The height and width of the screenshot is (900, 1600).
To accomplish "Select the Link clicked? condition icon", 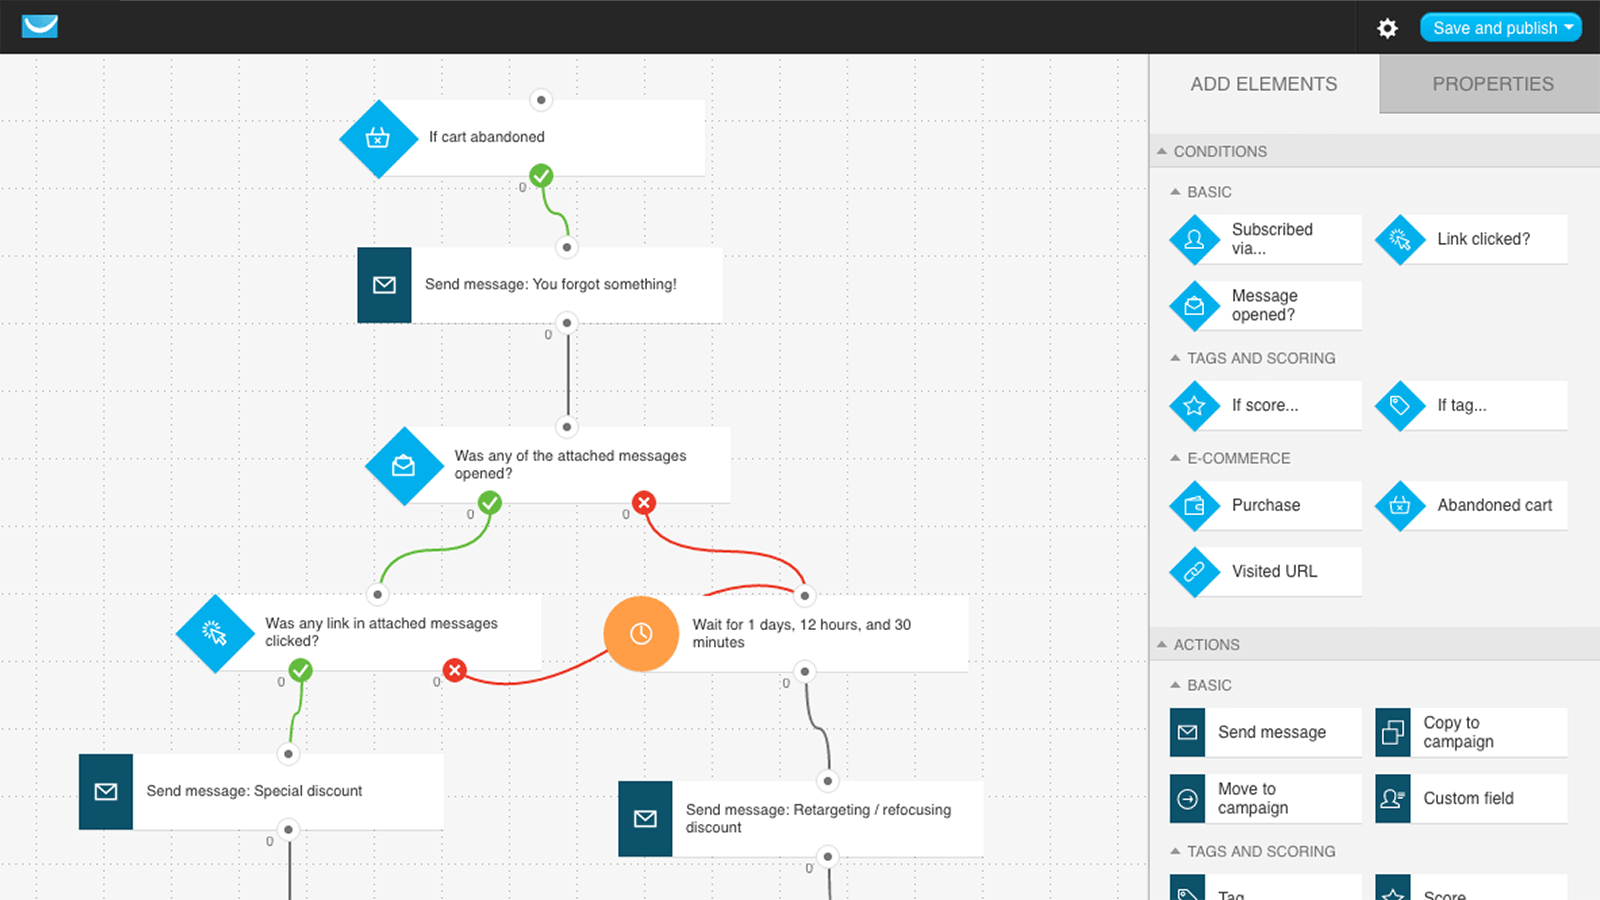I will pos(1400,239).
